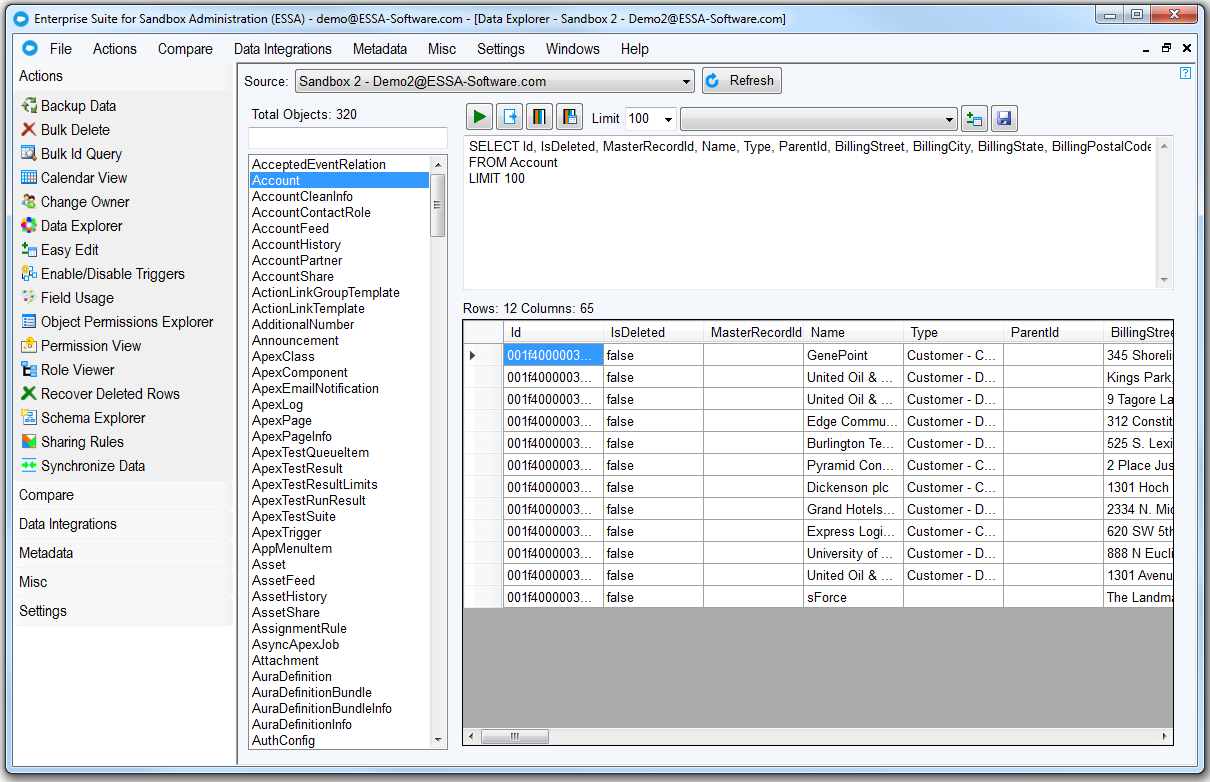1210x782 pixels.
Task: Click the object list scrollbar down arrow
Action: 438,740
